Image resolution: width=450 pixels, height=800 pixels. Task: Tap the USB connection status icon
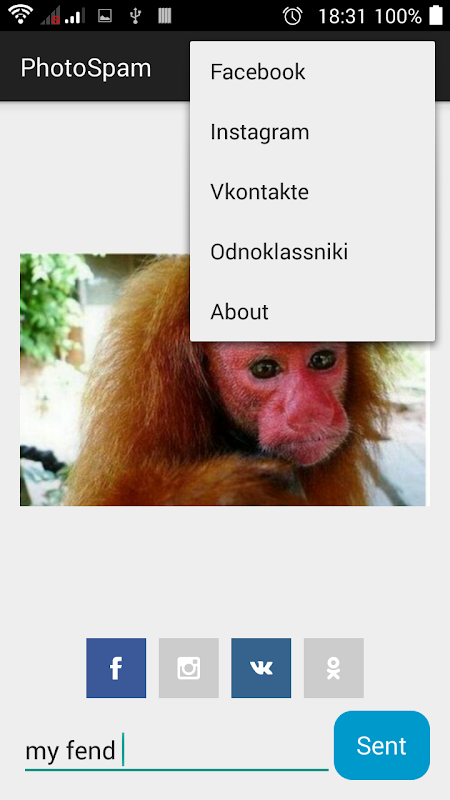click(135, 16)
